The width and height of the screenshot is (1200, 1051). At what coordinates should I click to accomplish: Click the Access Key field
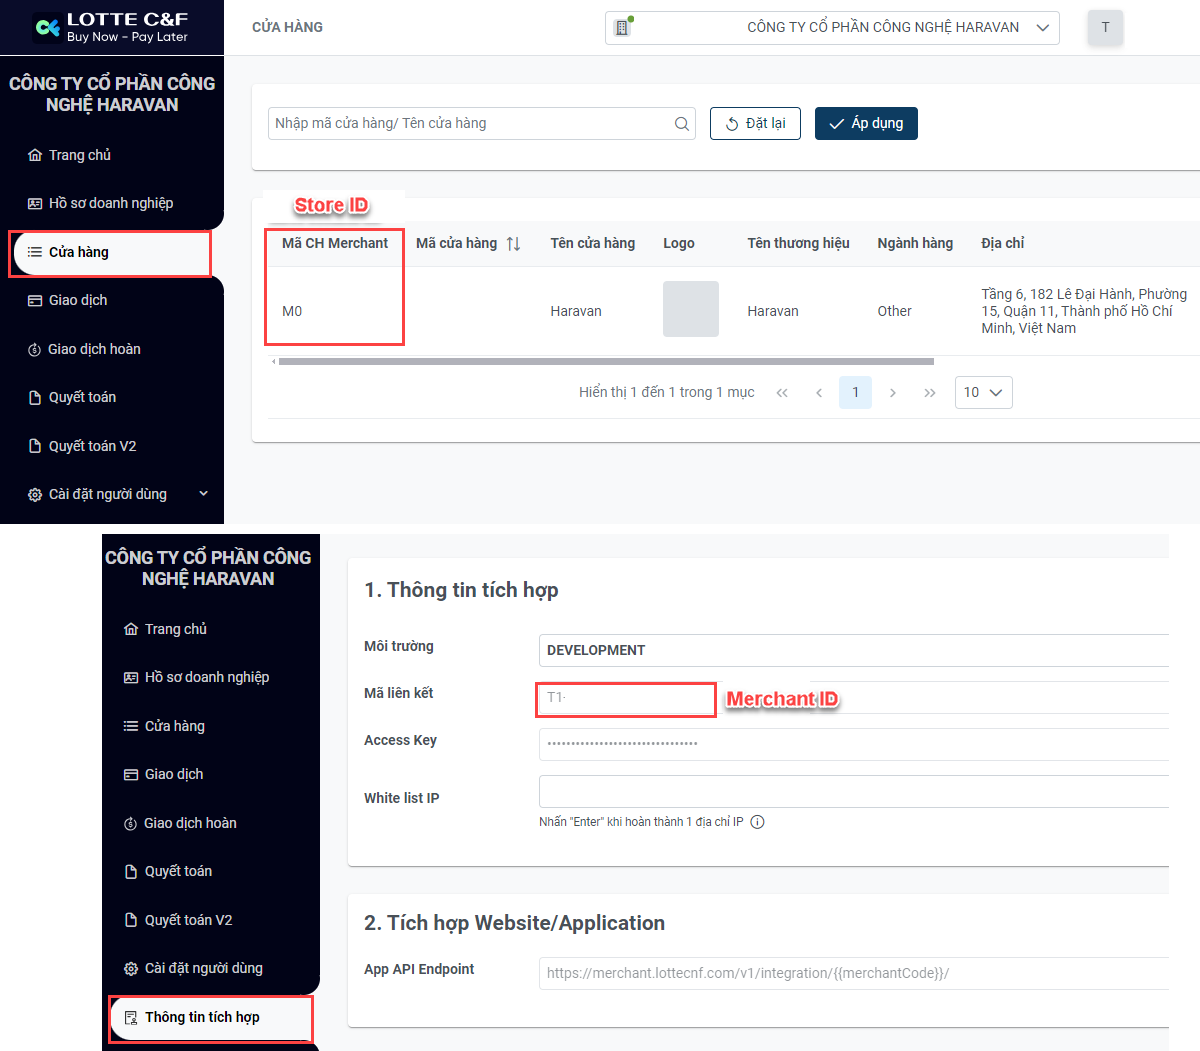pyautogui.click(x=854, y=744)
